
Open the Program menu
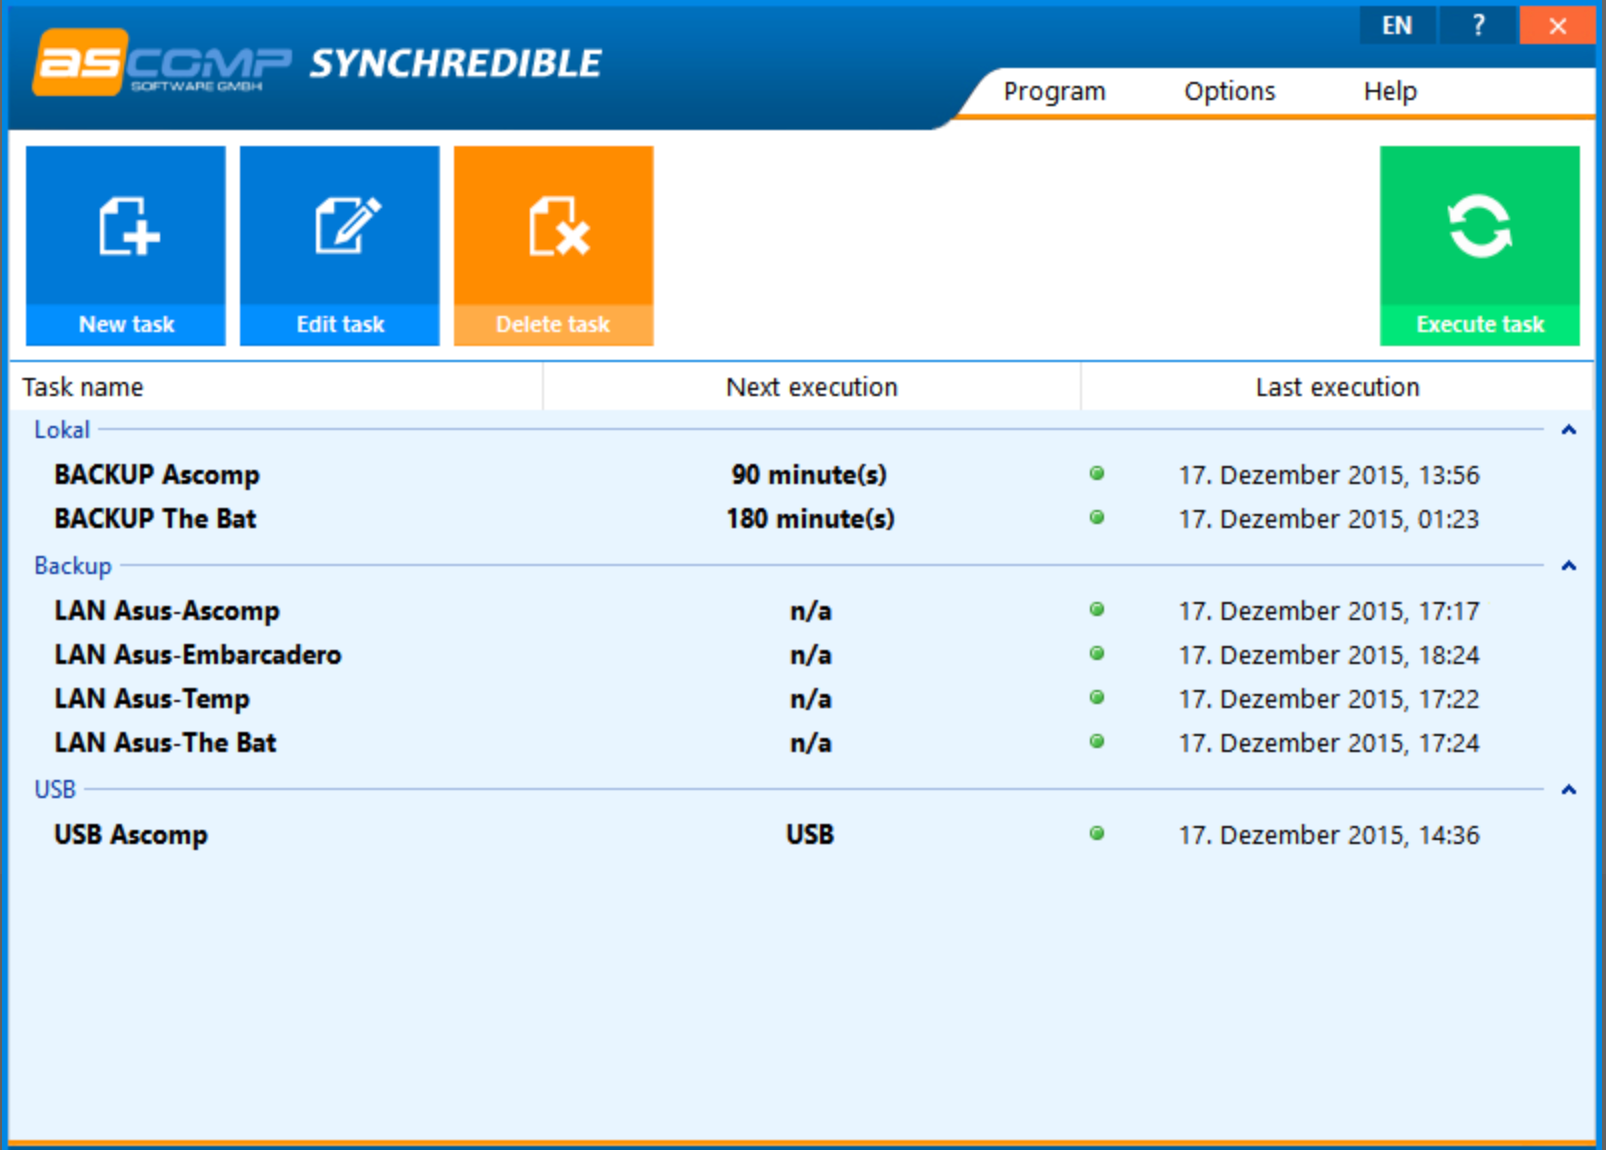[x=1054, y=91]
